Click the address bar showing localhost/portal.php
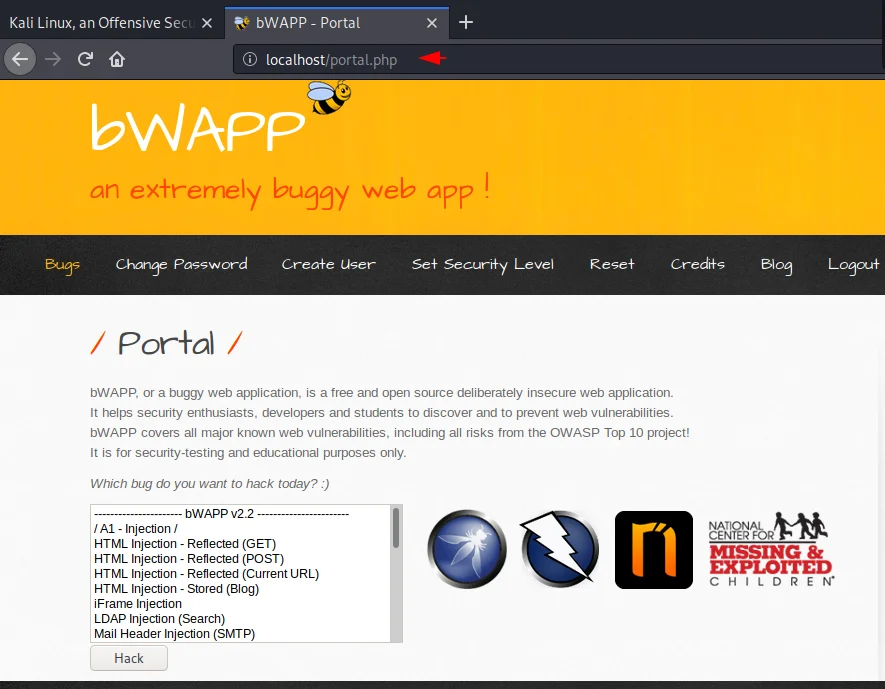 pos(559,59)
